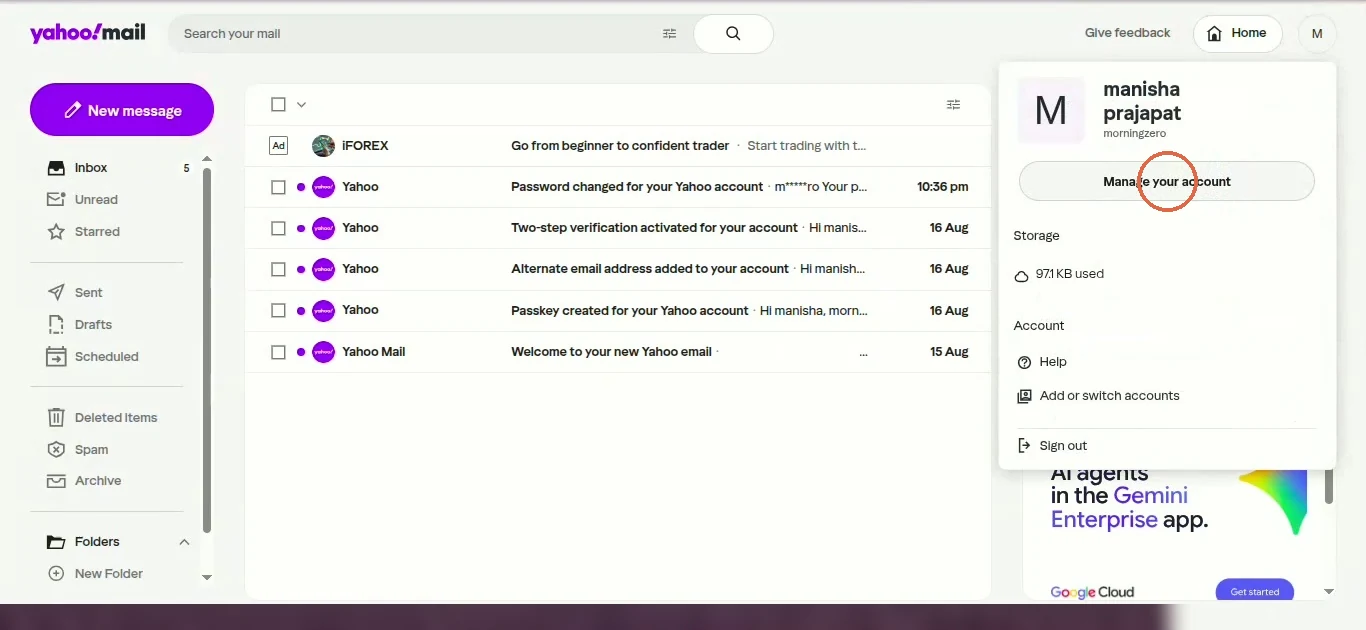Click Give feedback link
The width and height of the screenshot is (1366, 630).
pos(1127,33)
